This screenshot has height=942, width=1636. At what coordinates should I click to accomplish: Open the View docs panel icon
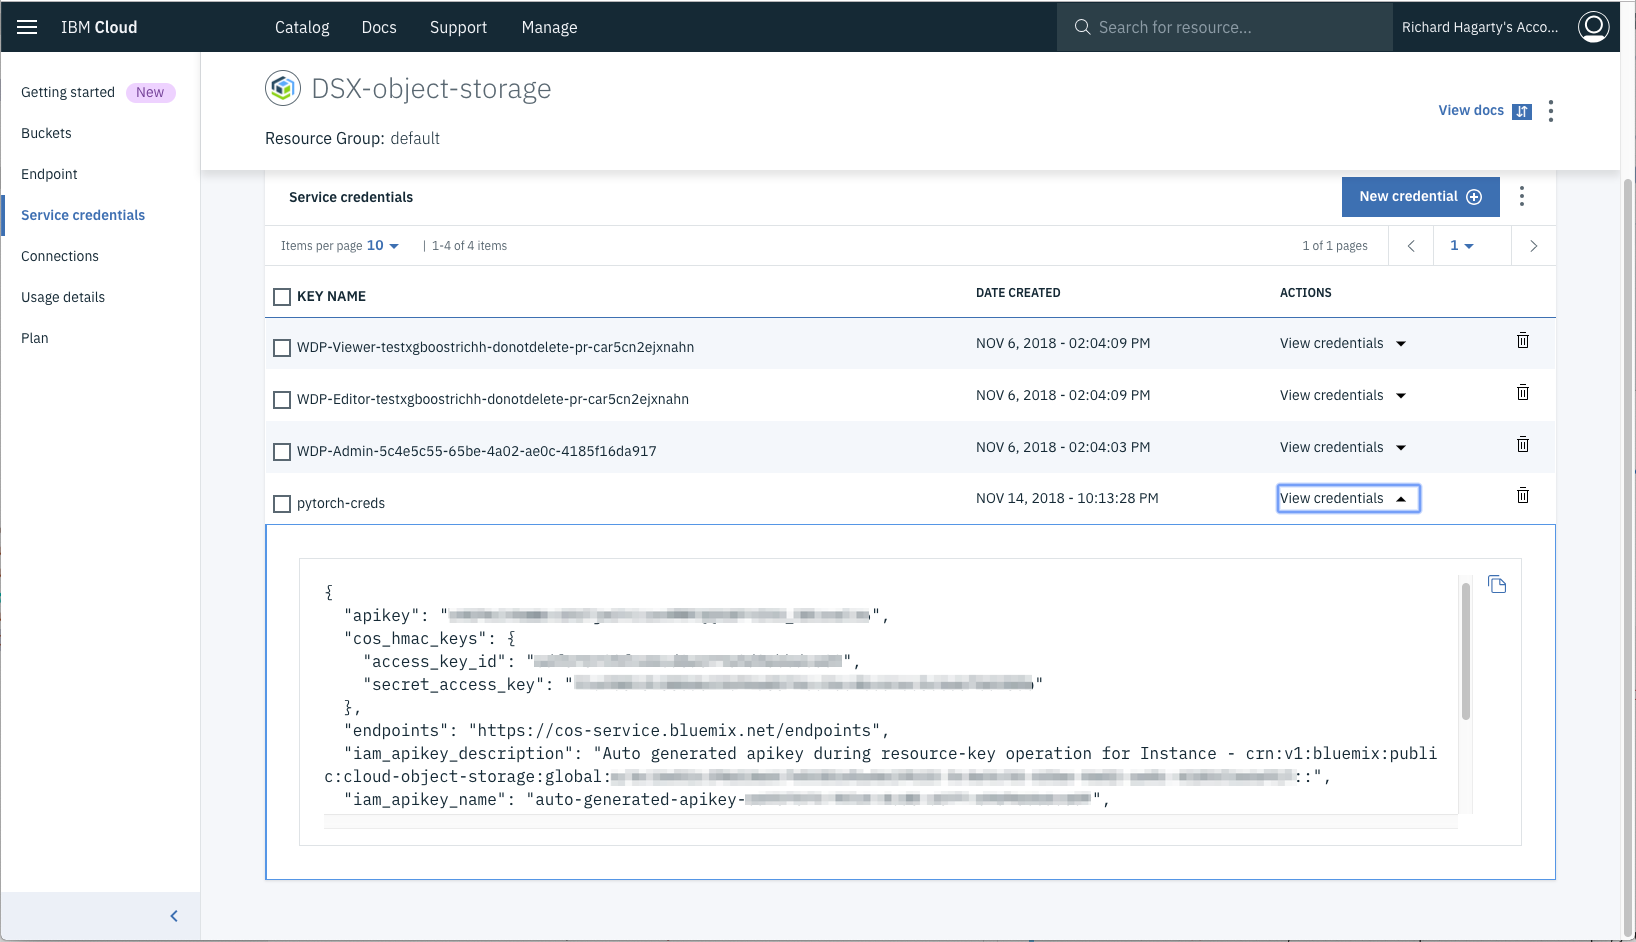1521,111
